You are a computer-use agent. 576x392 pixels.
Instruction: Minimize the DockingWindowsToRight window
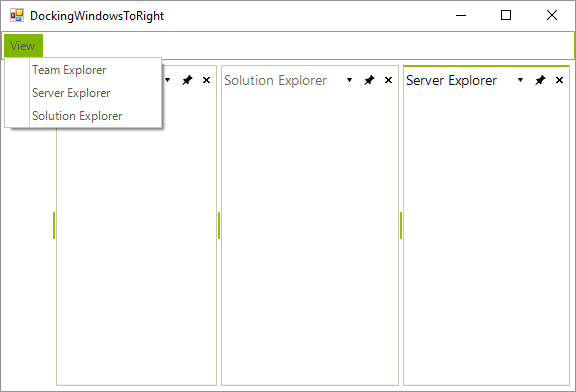(x=461, y=15)
